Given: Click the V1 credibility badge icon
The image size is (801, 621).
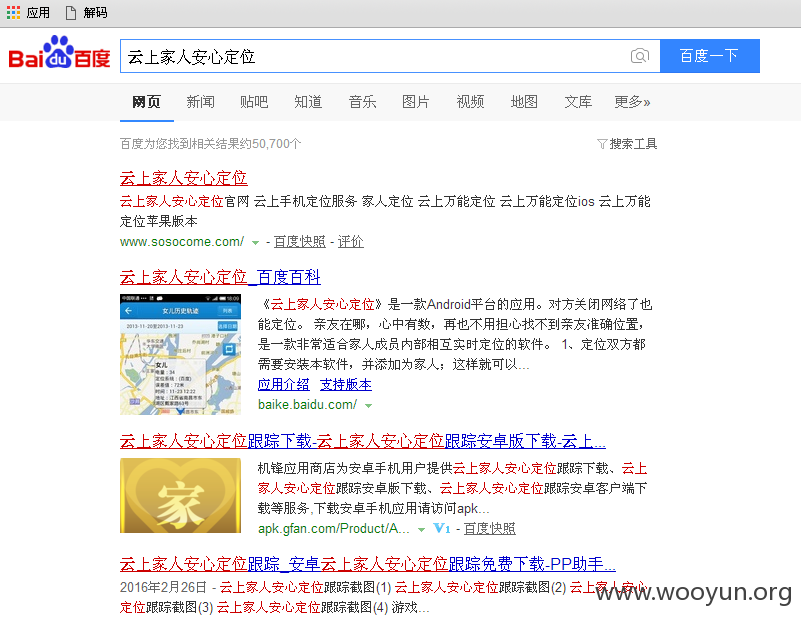Looking at the screenshot, I should tap(442, 529).
